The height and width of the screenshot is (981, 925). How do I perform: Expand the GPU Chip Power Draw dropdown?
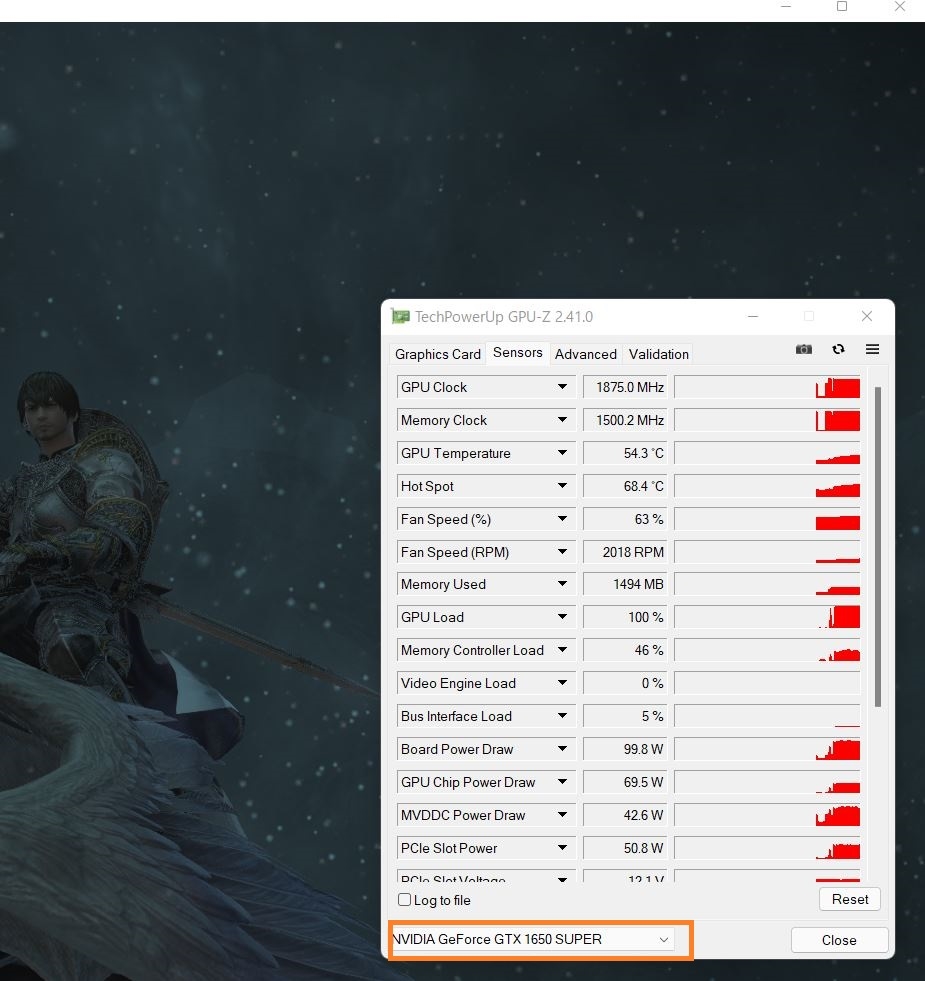point(562,782)
